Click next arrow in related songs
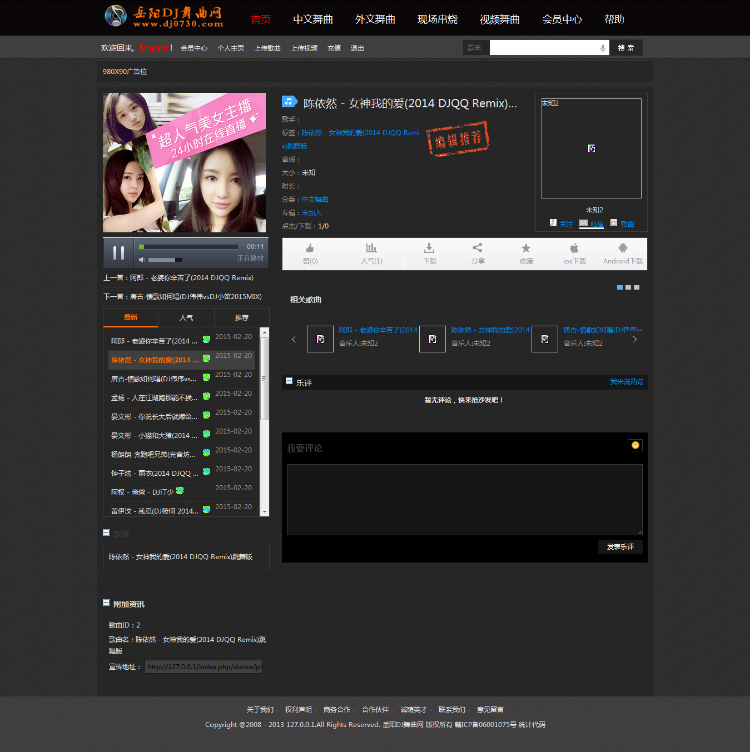This screenshot has width=750, height=752. point(635,340)
